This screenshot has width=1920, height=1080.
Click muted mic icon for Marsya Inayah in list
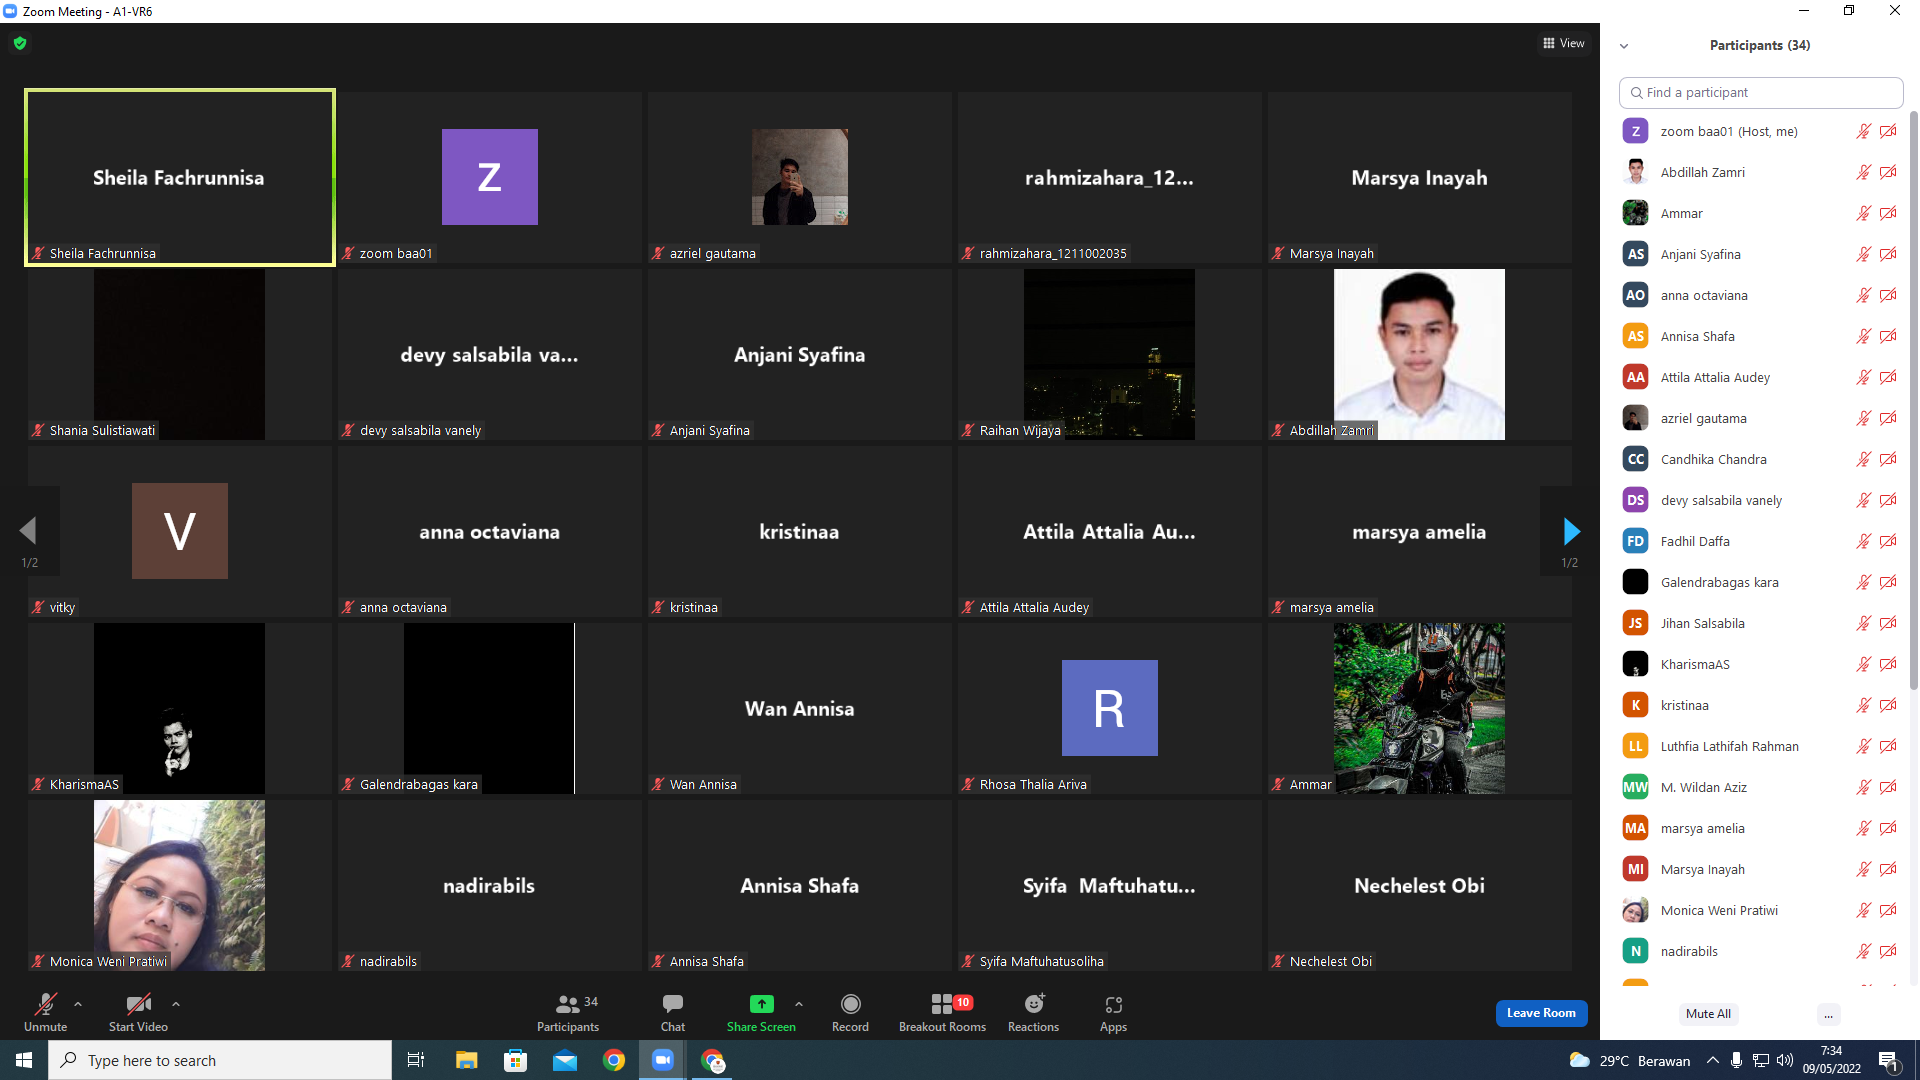1863,869
